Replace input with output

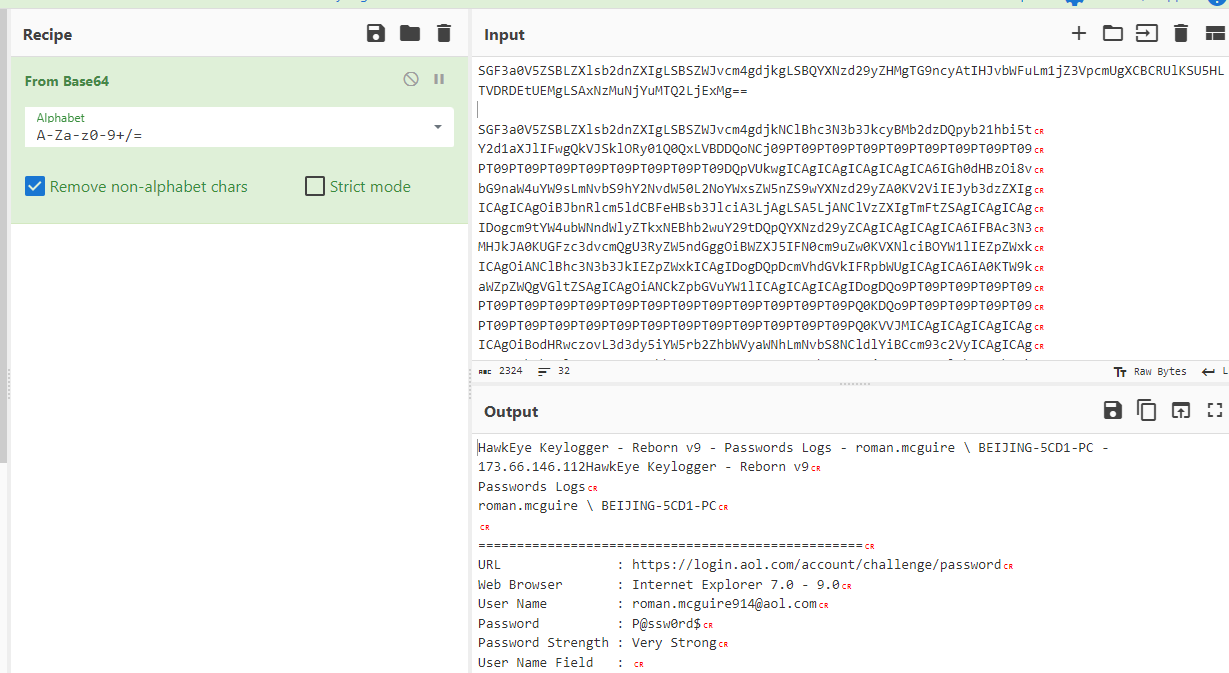1181,410
